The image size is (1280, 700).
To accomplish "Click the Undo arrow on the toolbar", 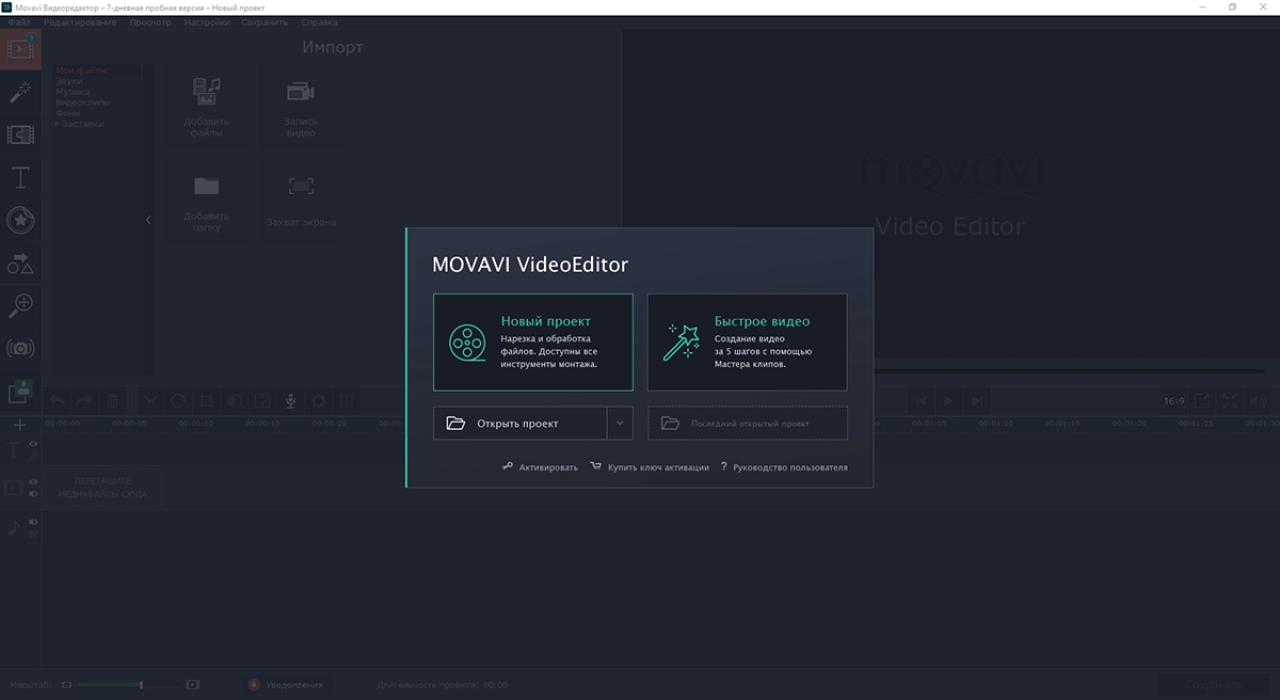I will 57,401.
